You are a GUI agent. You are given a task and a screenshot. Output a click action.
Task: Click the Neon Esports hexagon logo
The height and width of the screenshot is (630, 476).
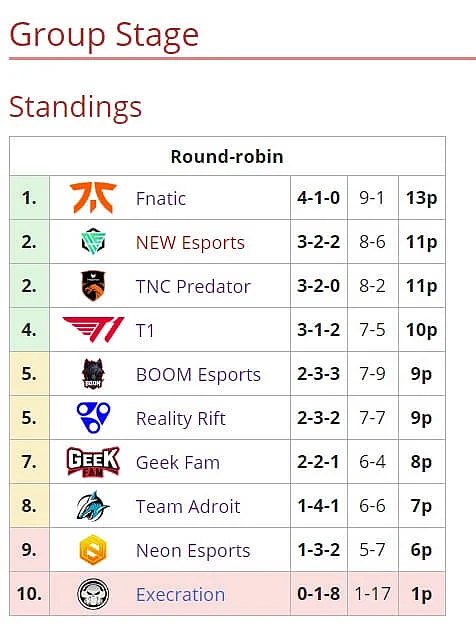click(93, 550)
